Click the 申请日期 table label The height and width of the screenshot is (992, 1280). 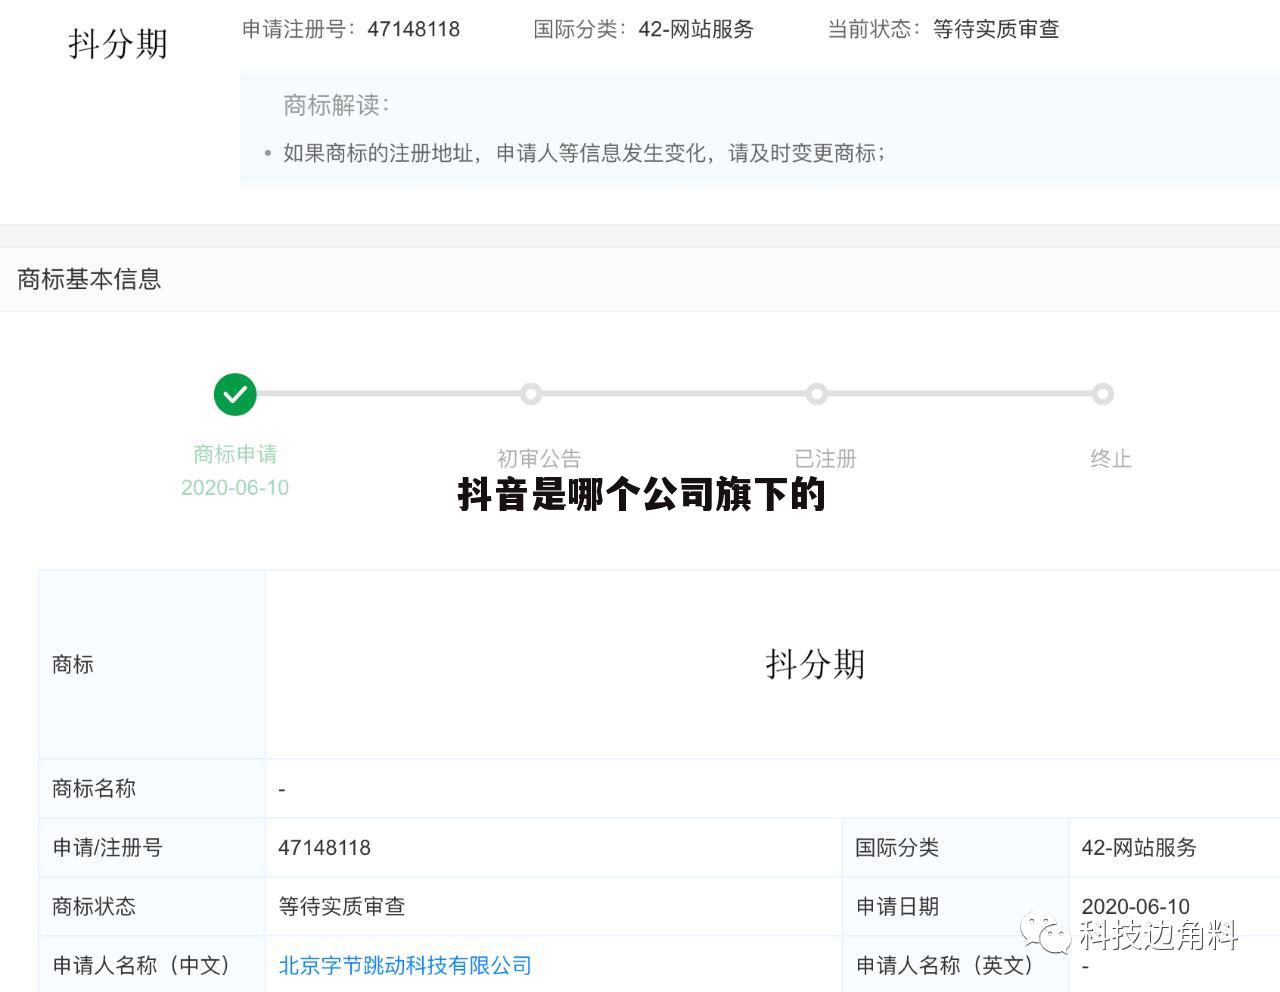[897, 906]
